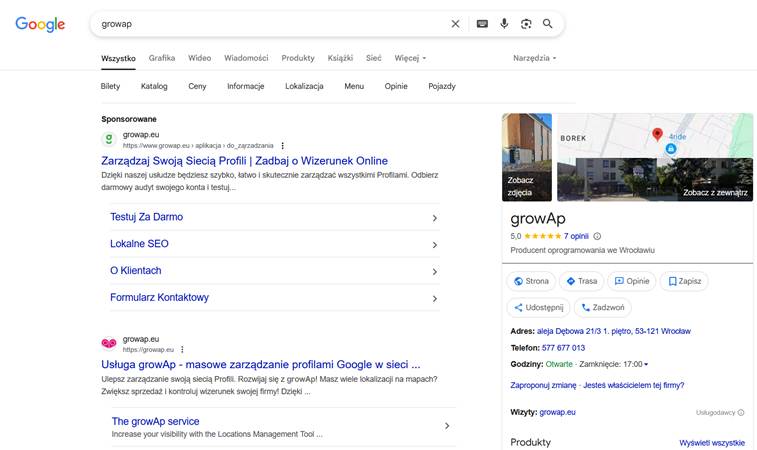The width and height of the screenshot is (757, 450).
Task: Switch to the Wiadomości tab
Action: (x=246, y=58)
